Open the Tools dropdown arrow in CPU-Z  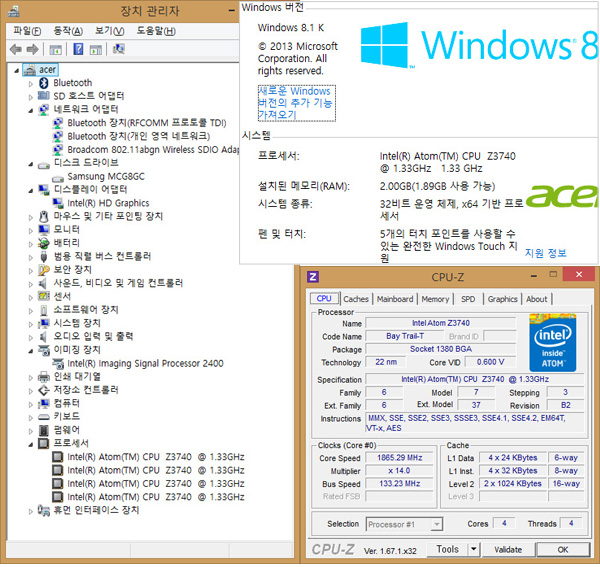[474, 549]
